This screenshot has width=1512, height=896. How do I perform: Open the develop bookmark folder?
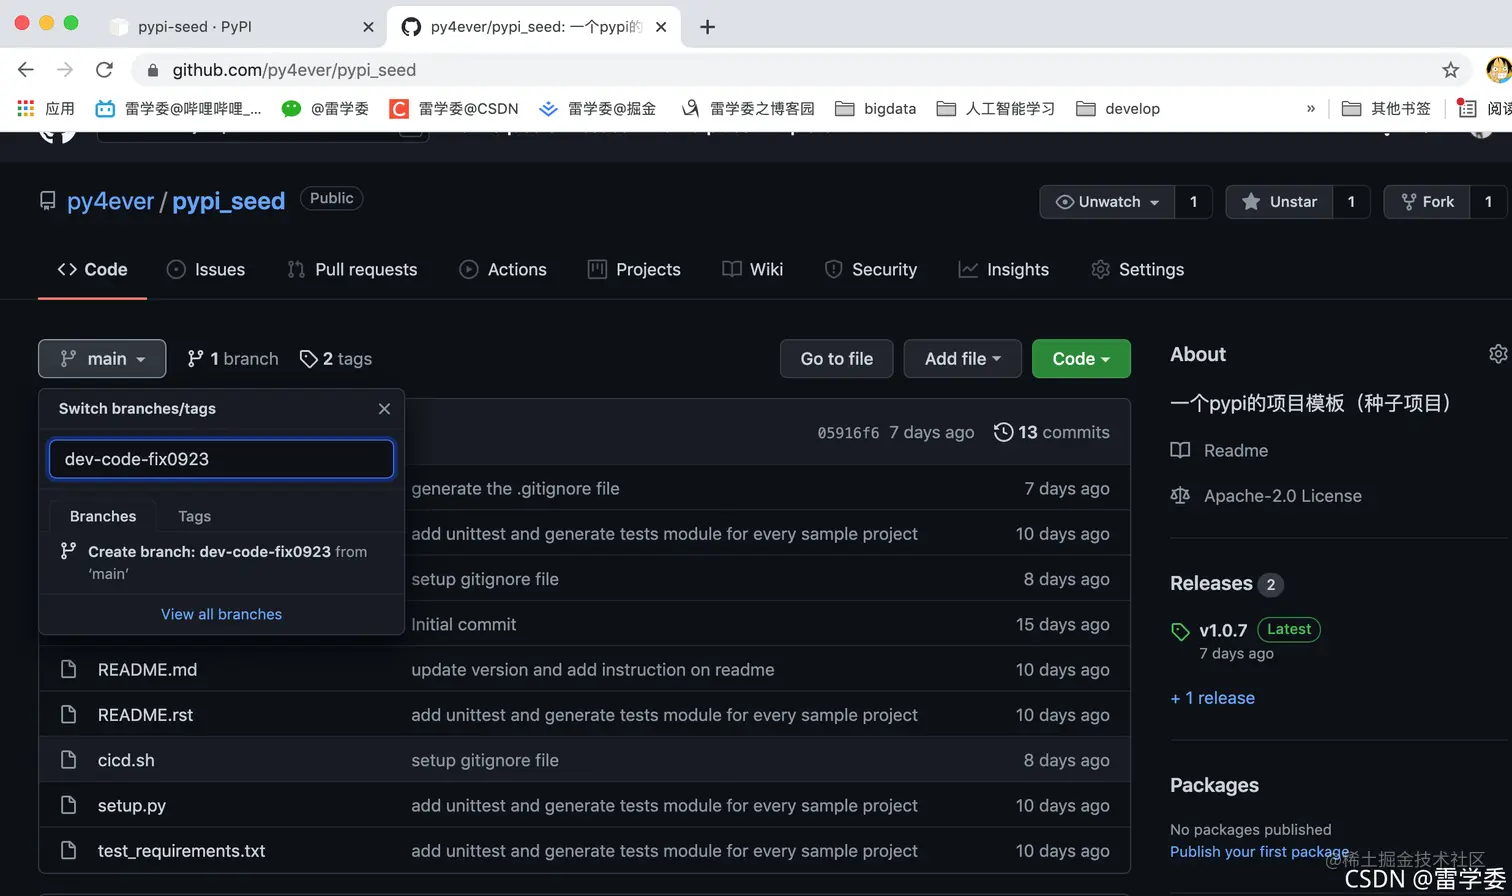point(1118,108)
